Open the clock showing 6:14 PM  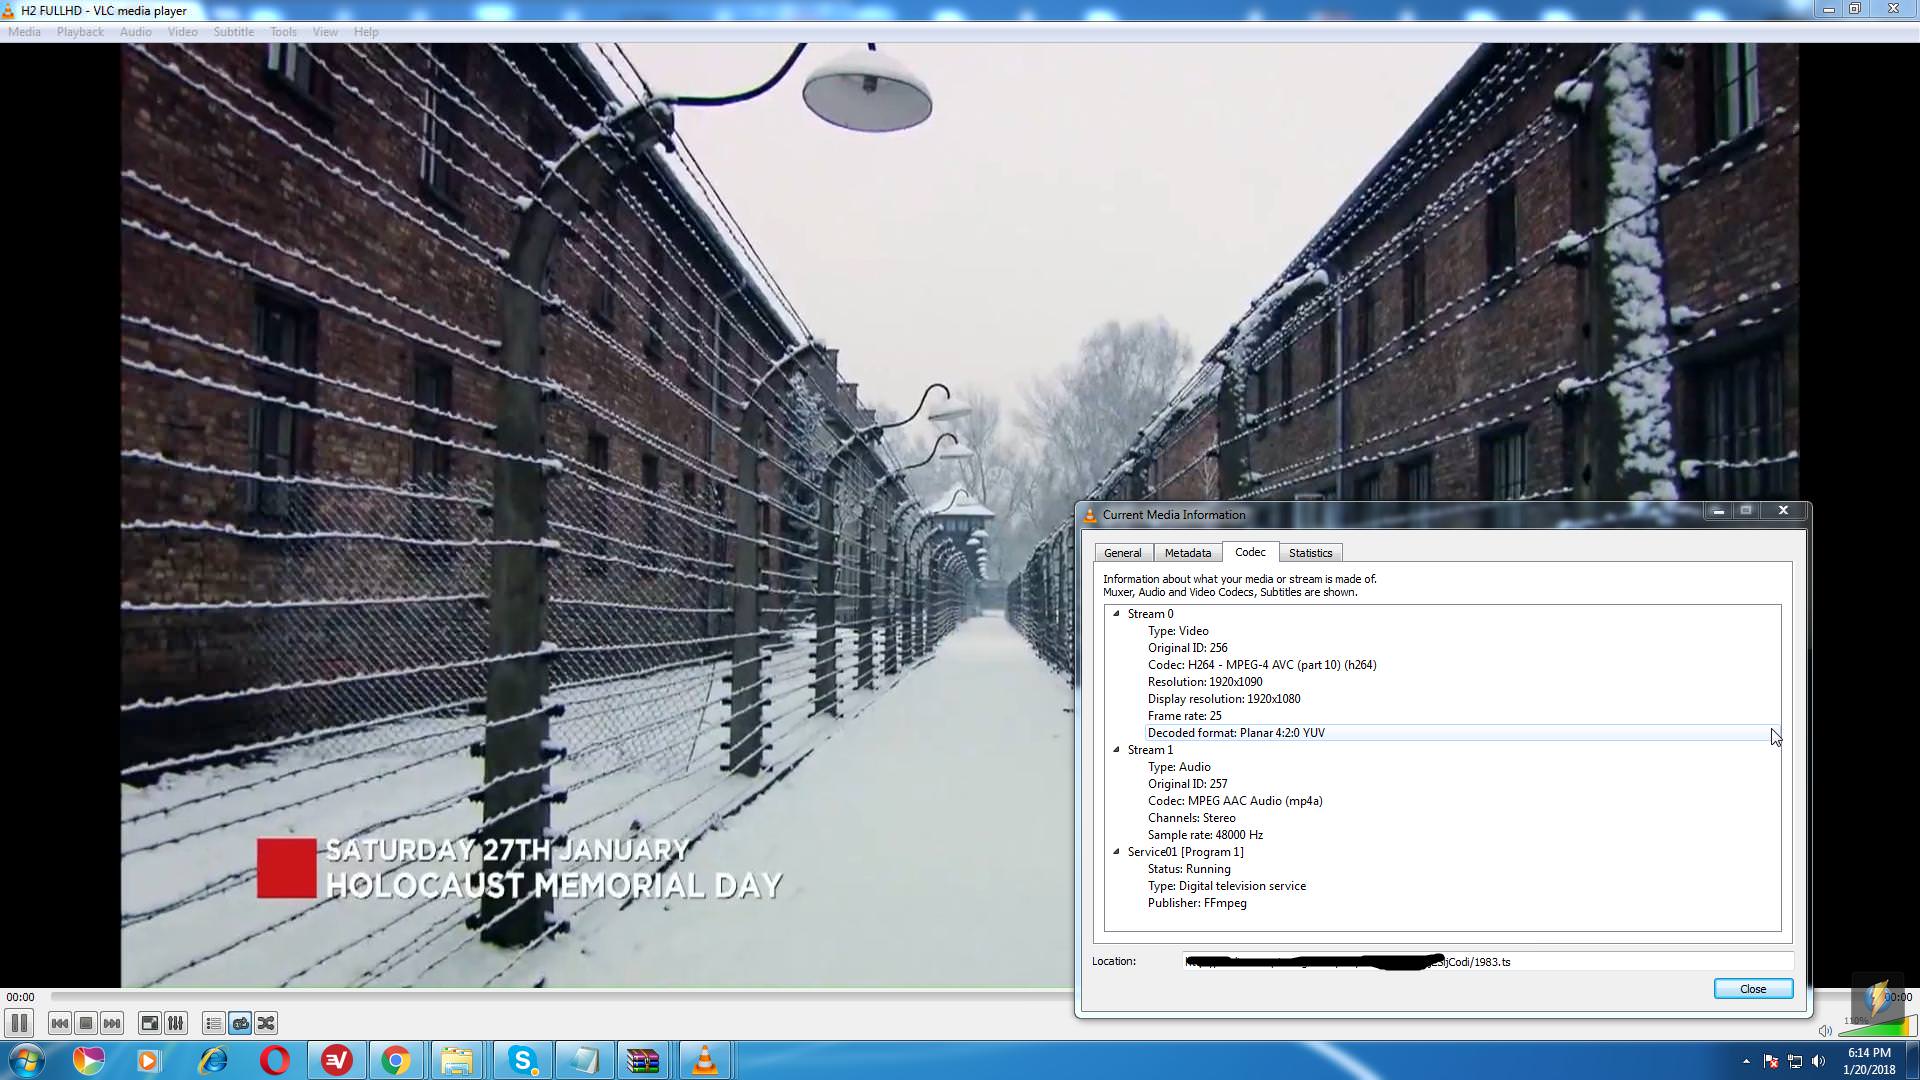(1869, 1060)
